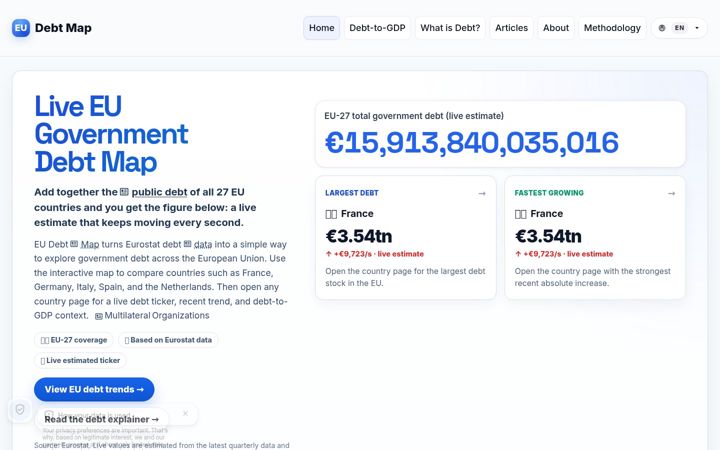Close the privacy notice popup
The width and height of the screenshot is (720, 450).
click(x=186, y=413)
